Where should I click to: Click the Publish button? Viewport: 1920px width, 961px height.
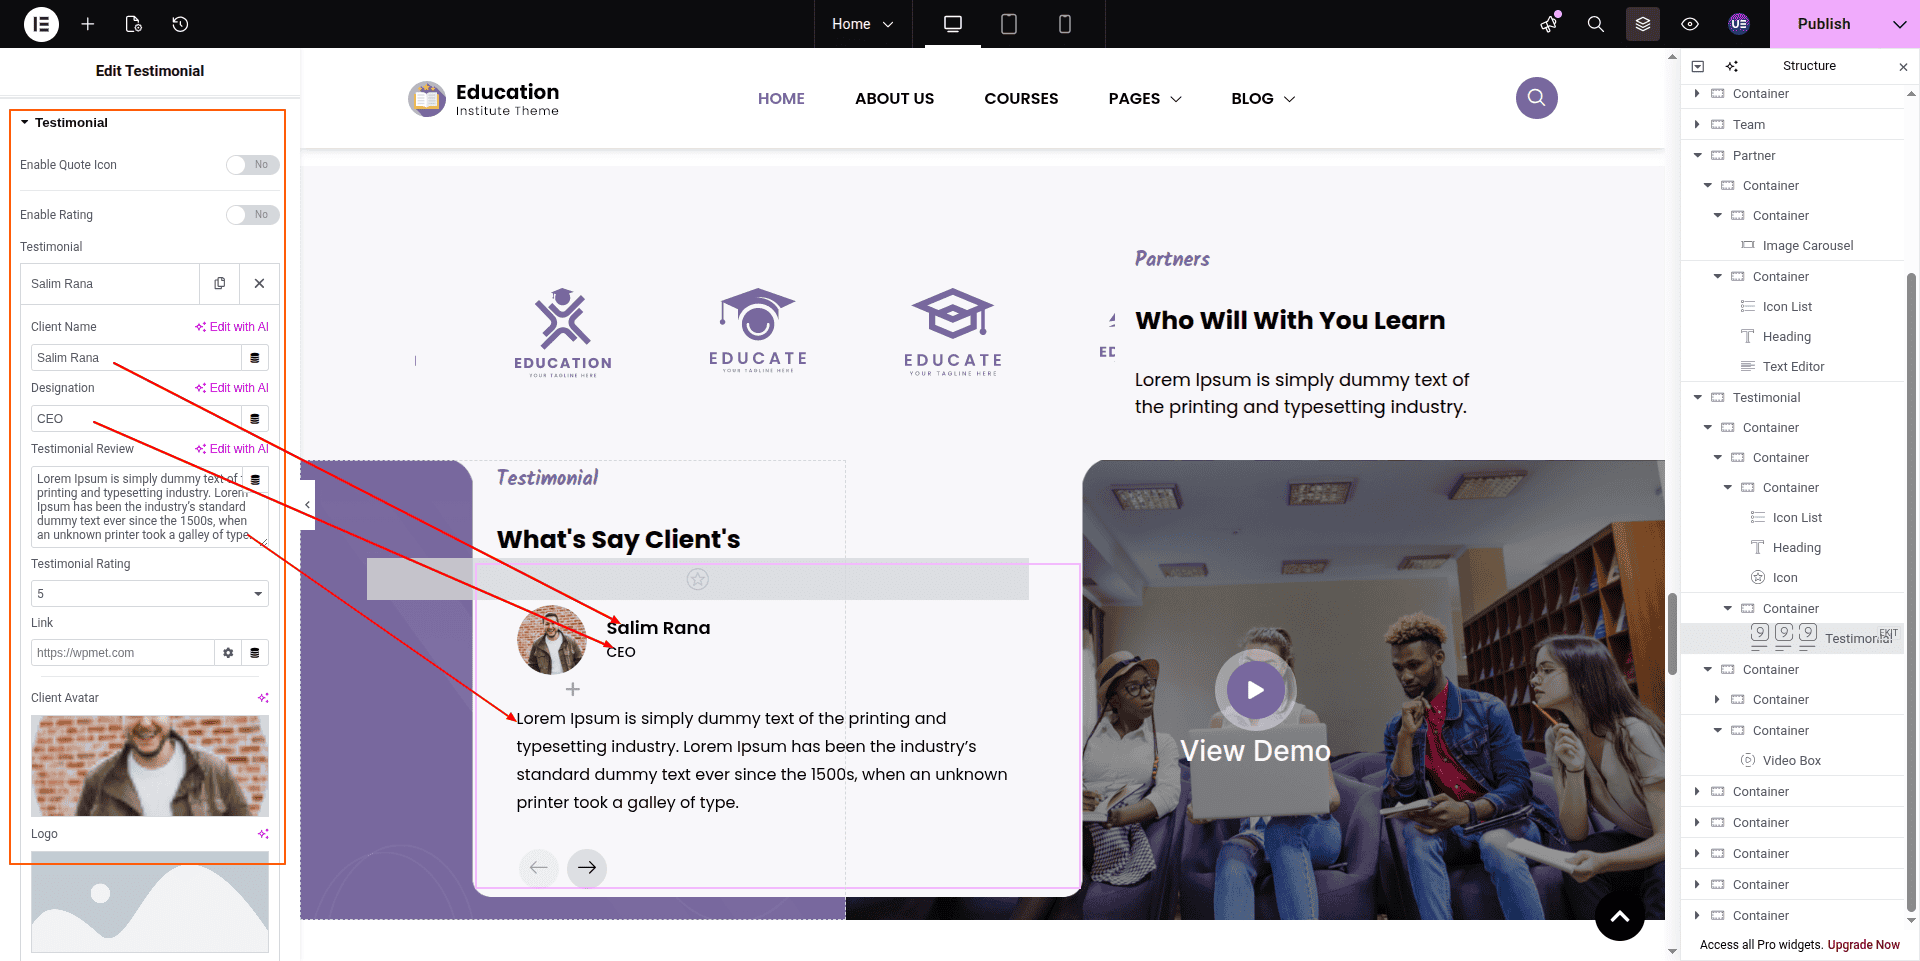pyautogui.click(x=1824, y=24)
